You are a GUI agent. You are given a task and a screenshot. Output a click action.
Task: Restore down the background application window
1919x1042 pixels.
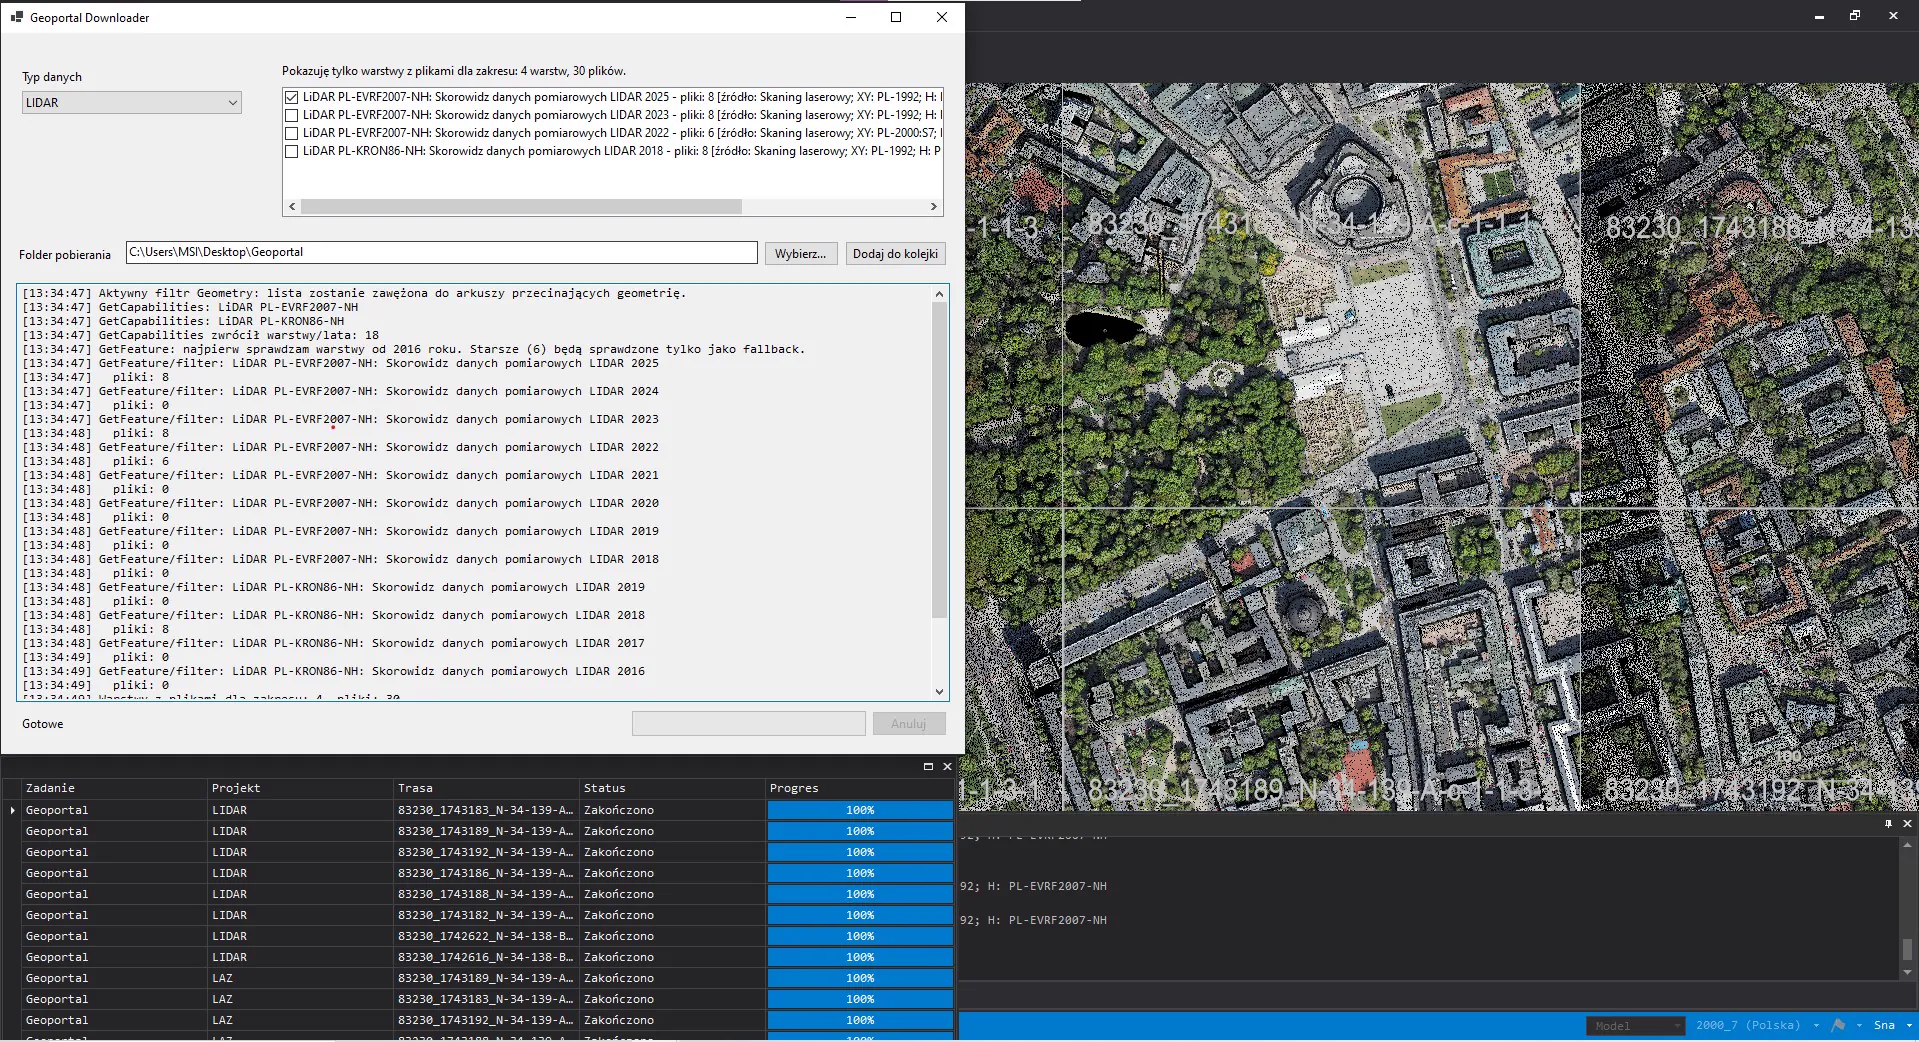tap(1855, 15)
